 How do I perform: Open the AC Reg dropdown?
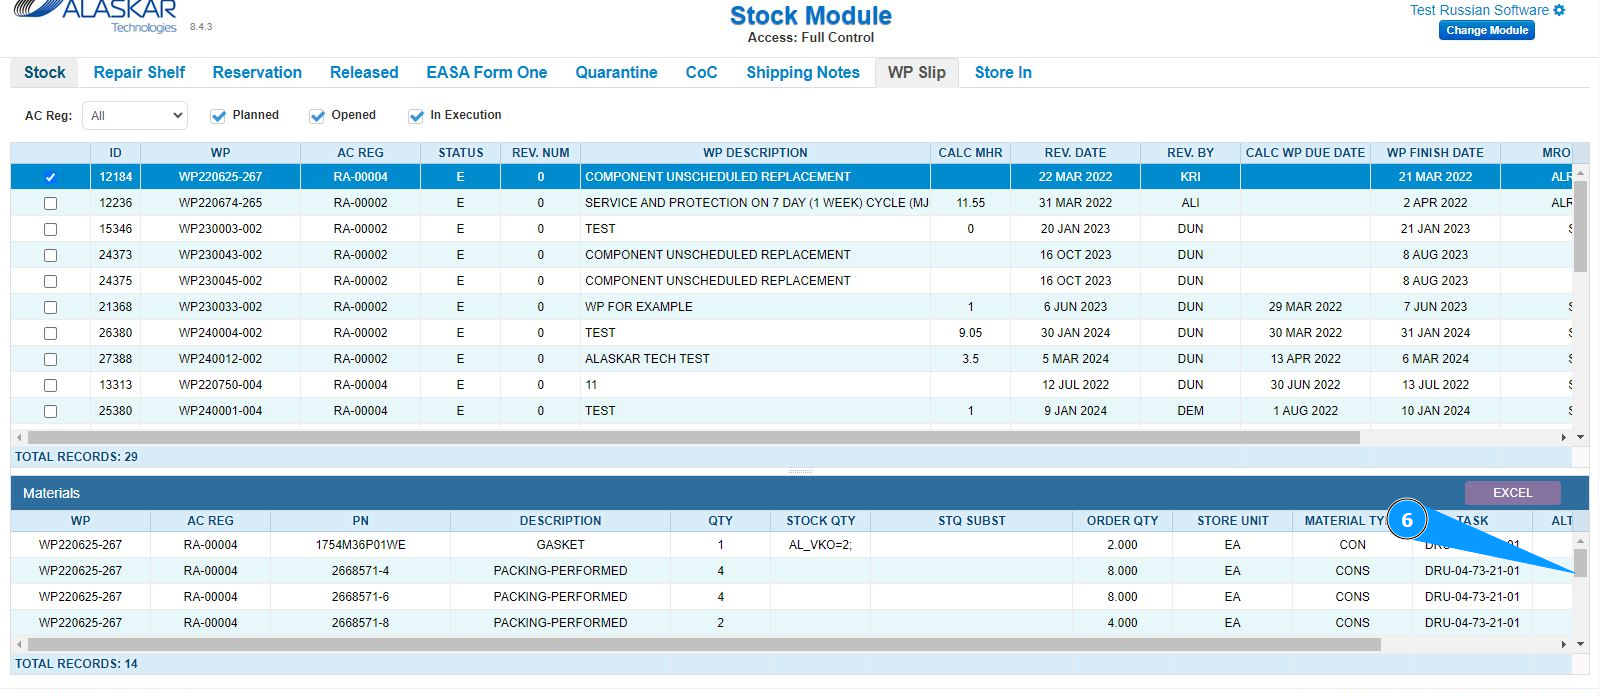135,116
